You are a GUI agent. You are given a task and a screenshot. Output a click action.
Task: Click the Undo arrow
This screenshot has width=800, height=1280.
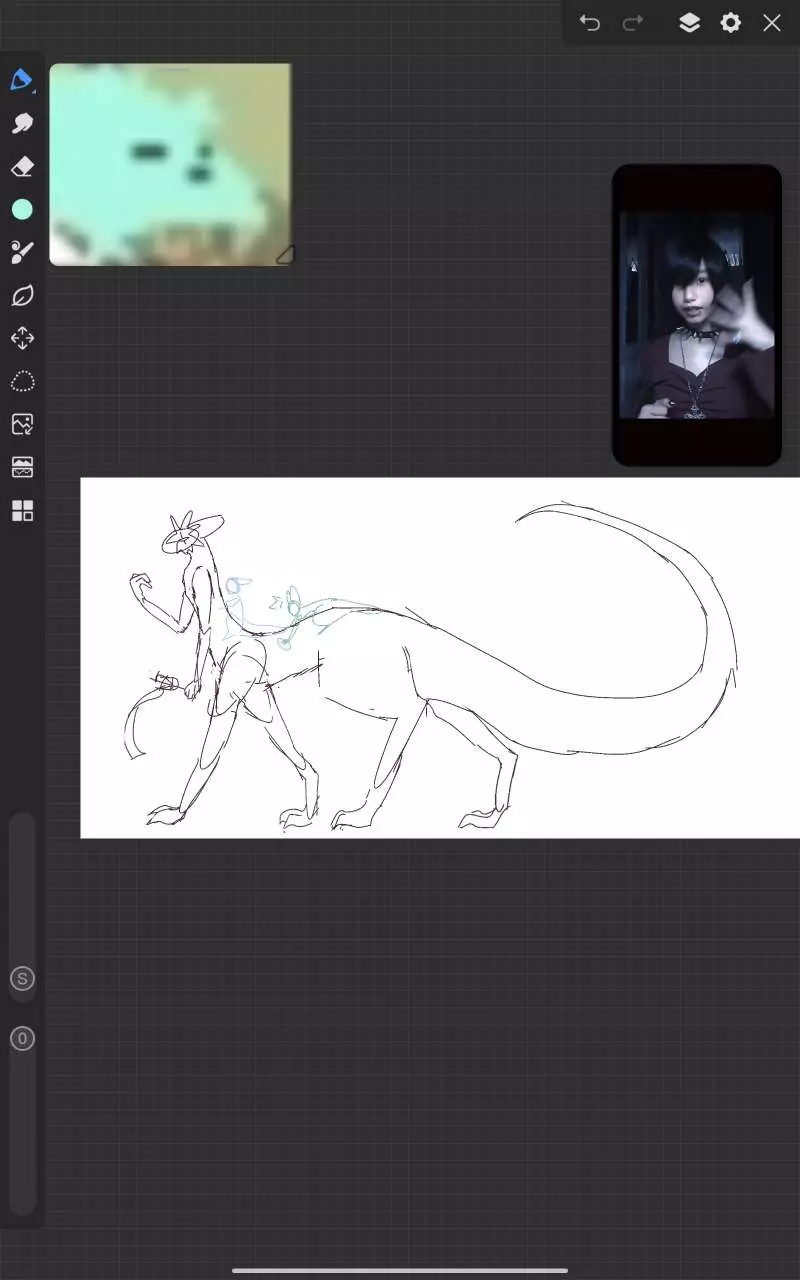[590, 23]
